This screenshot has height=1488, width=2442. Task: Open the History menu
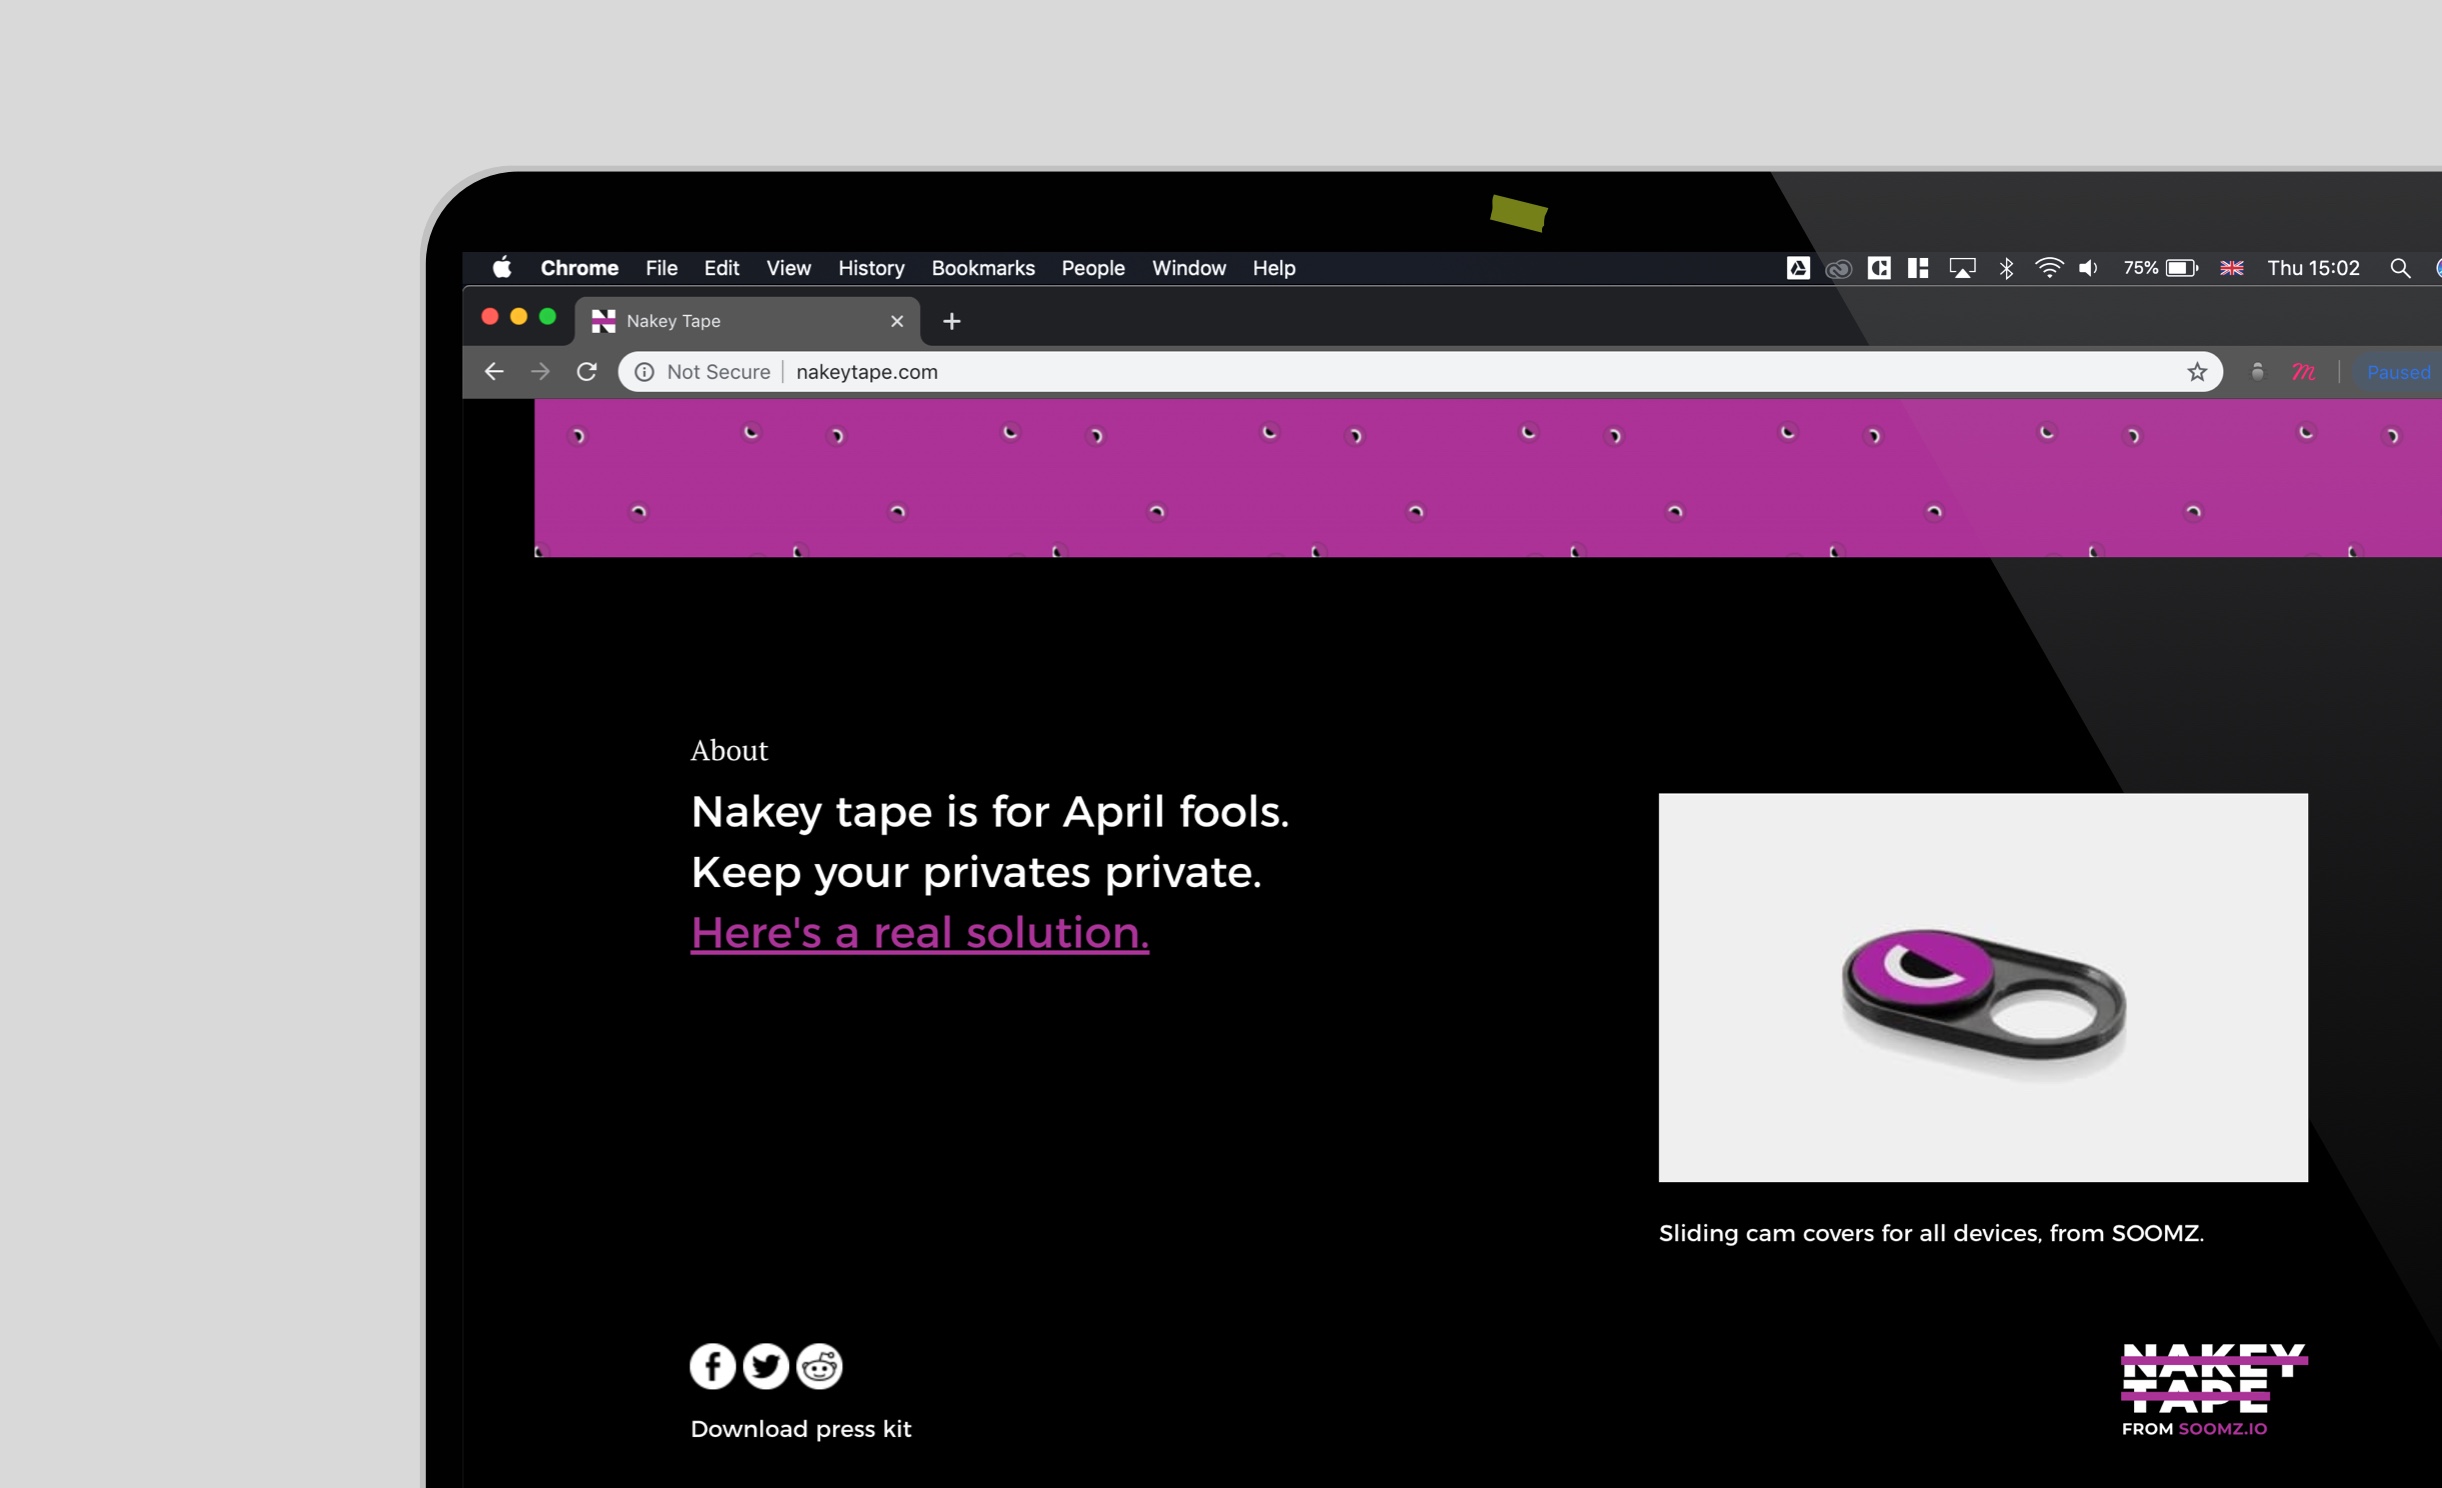[871, 268]
